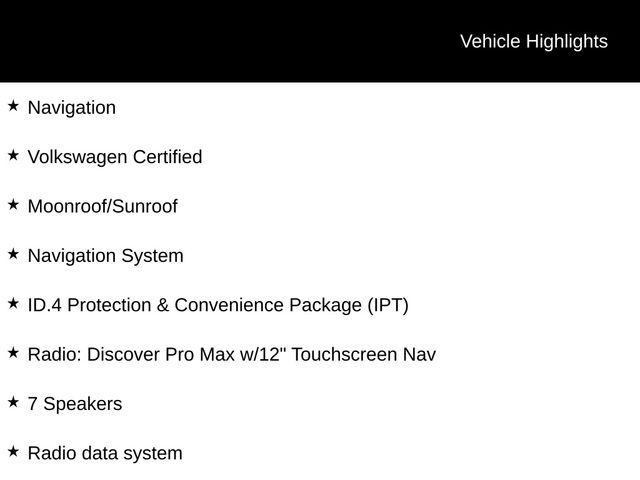
Task: Select the Navigation highlight text
Action: coord(71,108)
